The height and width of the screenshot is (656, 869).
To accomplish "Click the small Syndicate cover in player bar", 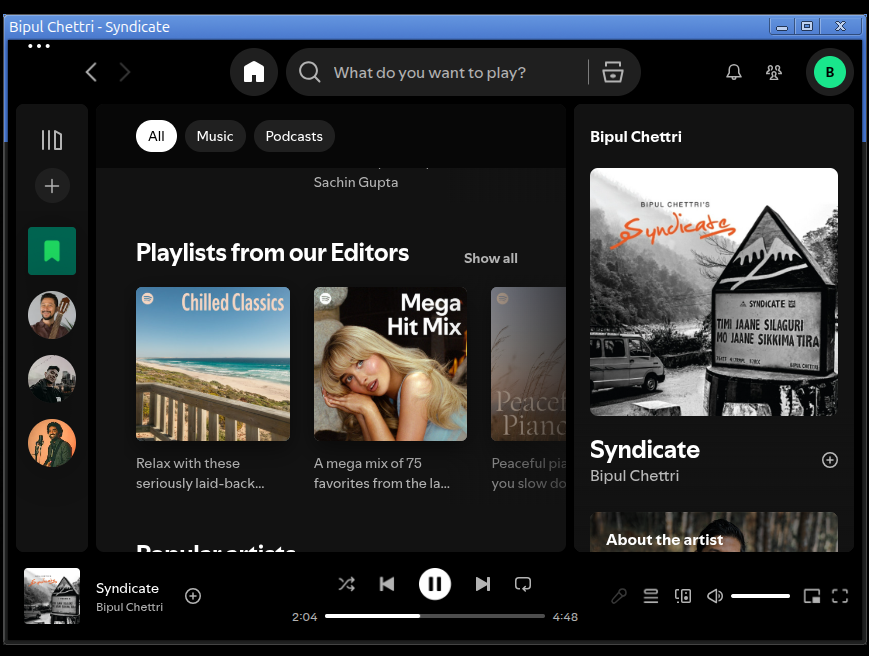I will coord(52,596).
